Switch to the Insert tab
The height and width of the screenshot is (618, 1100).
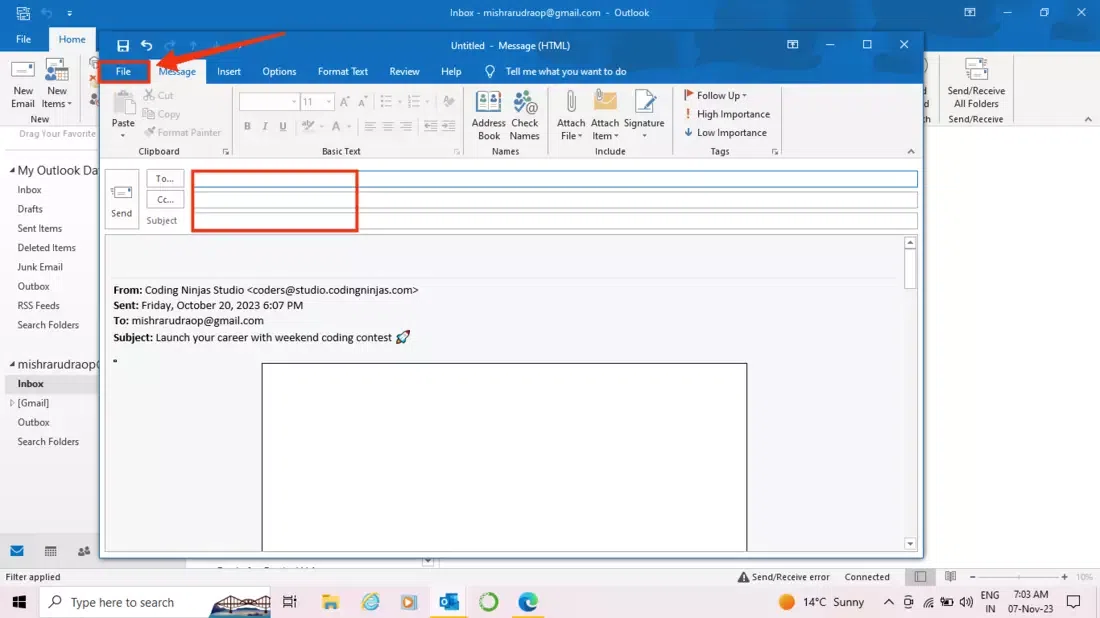[x=229, y=72]
